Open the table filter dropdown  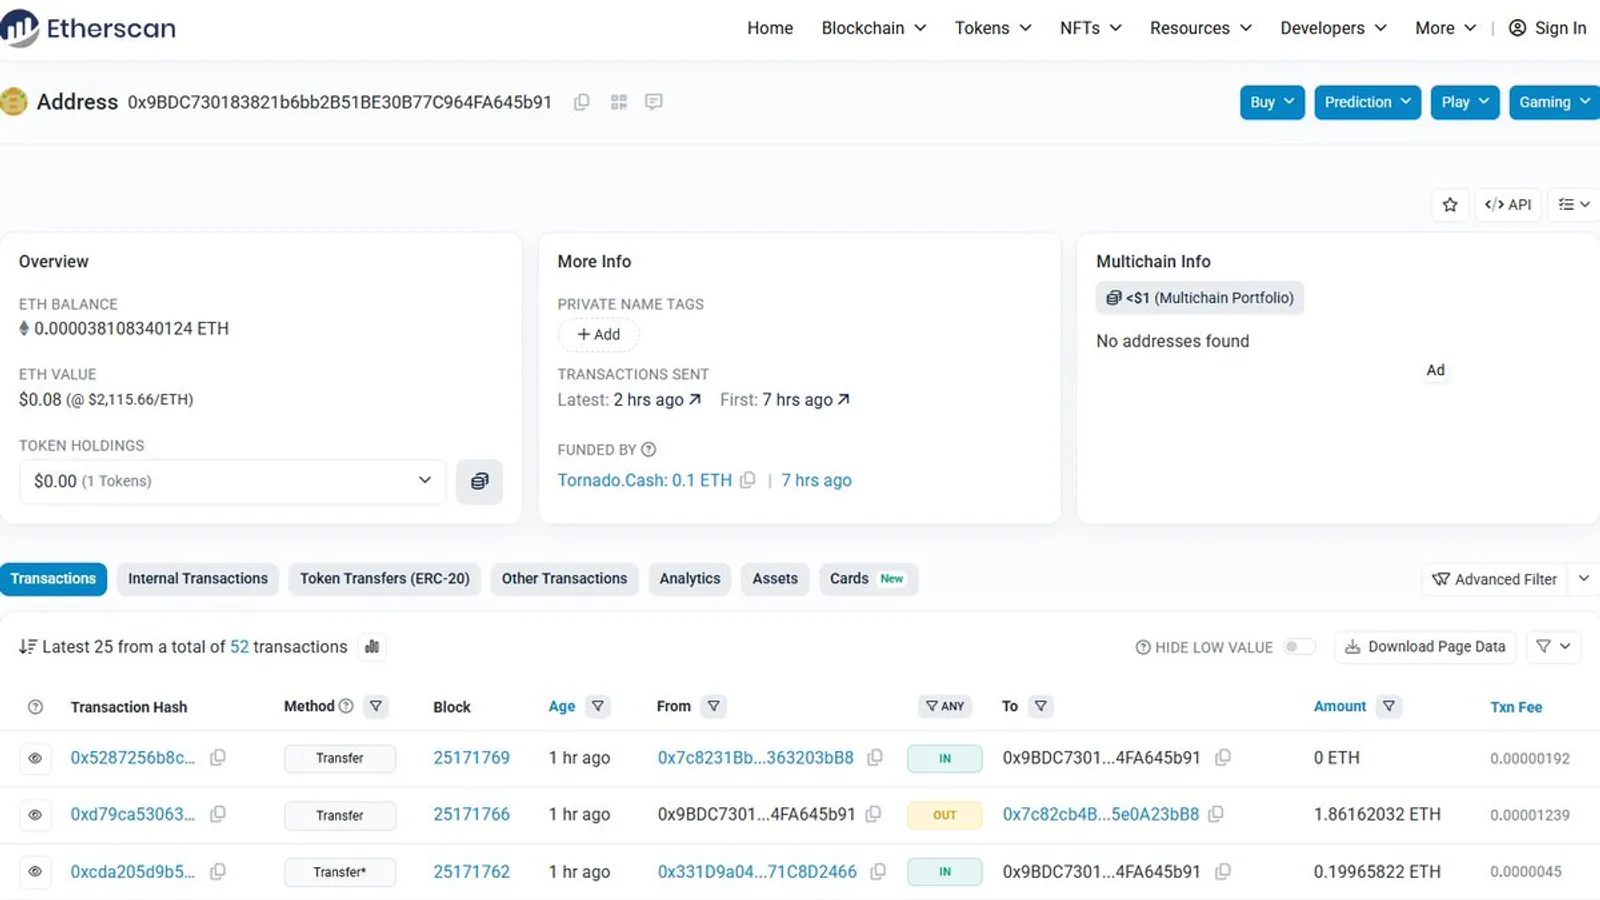pos(1554,647)
